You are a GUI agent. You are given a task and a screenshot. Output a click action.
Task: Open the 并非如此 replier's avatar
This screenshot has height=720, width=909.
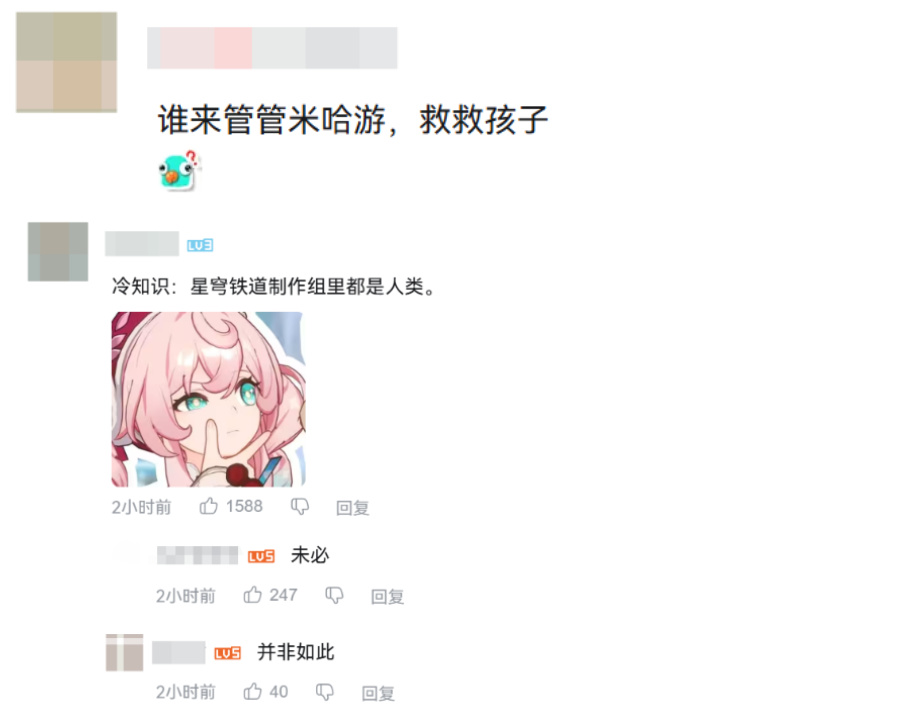[125, 653]
